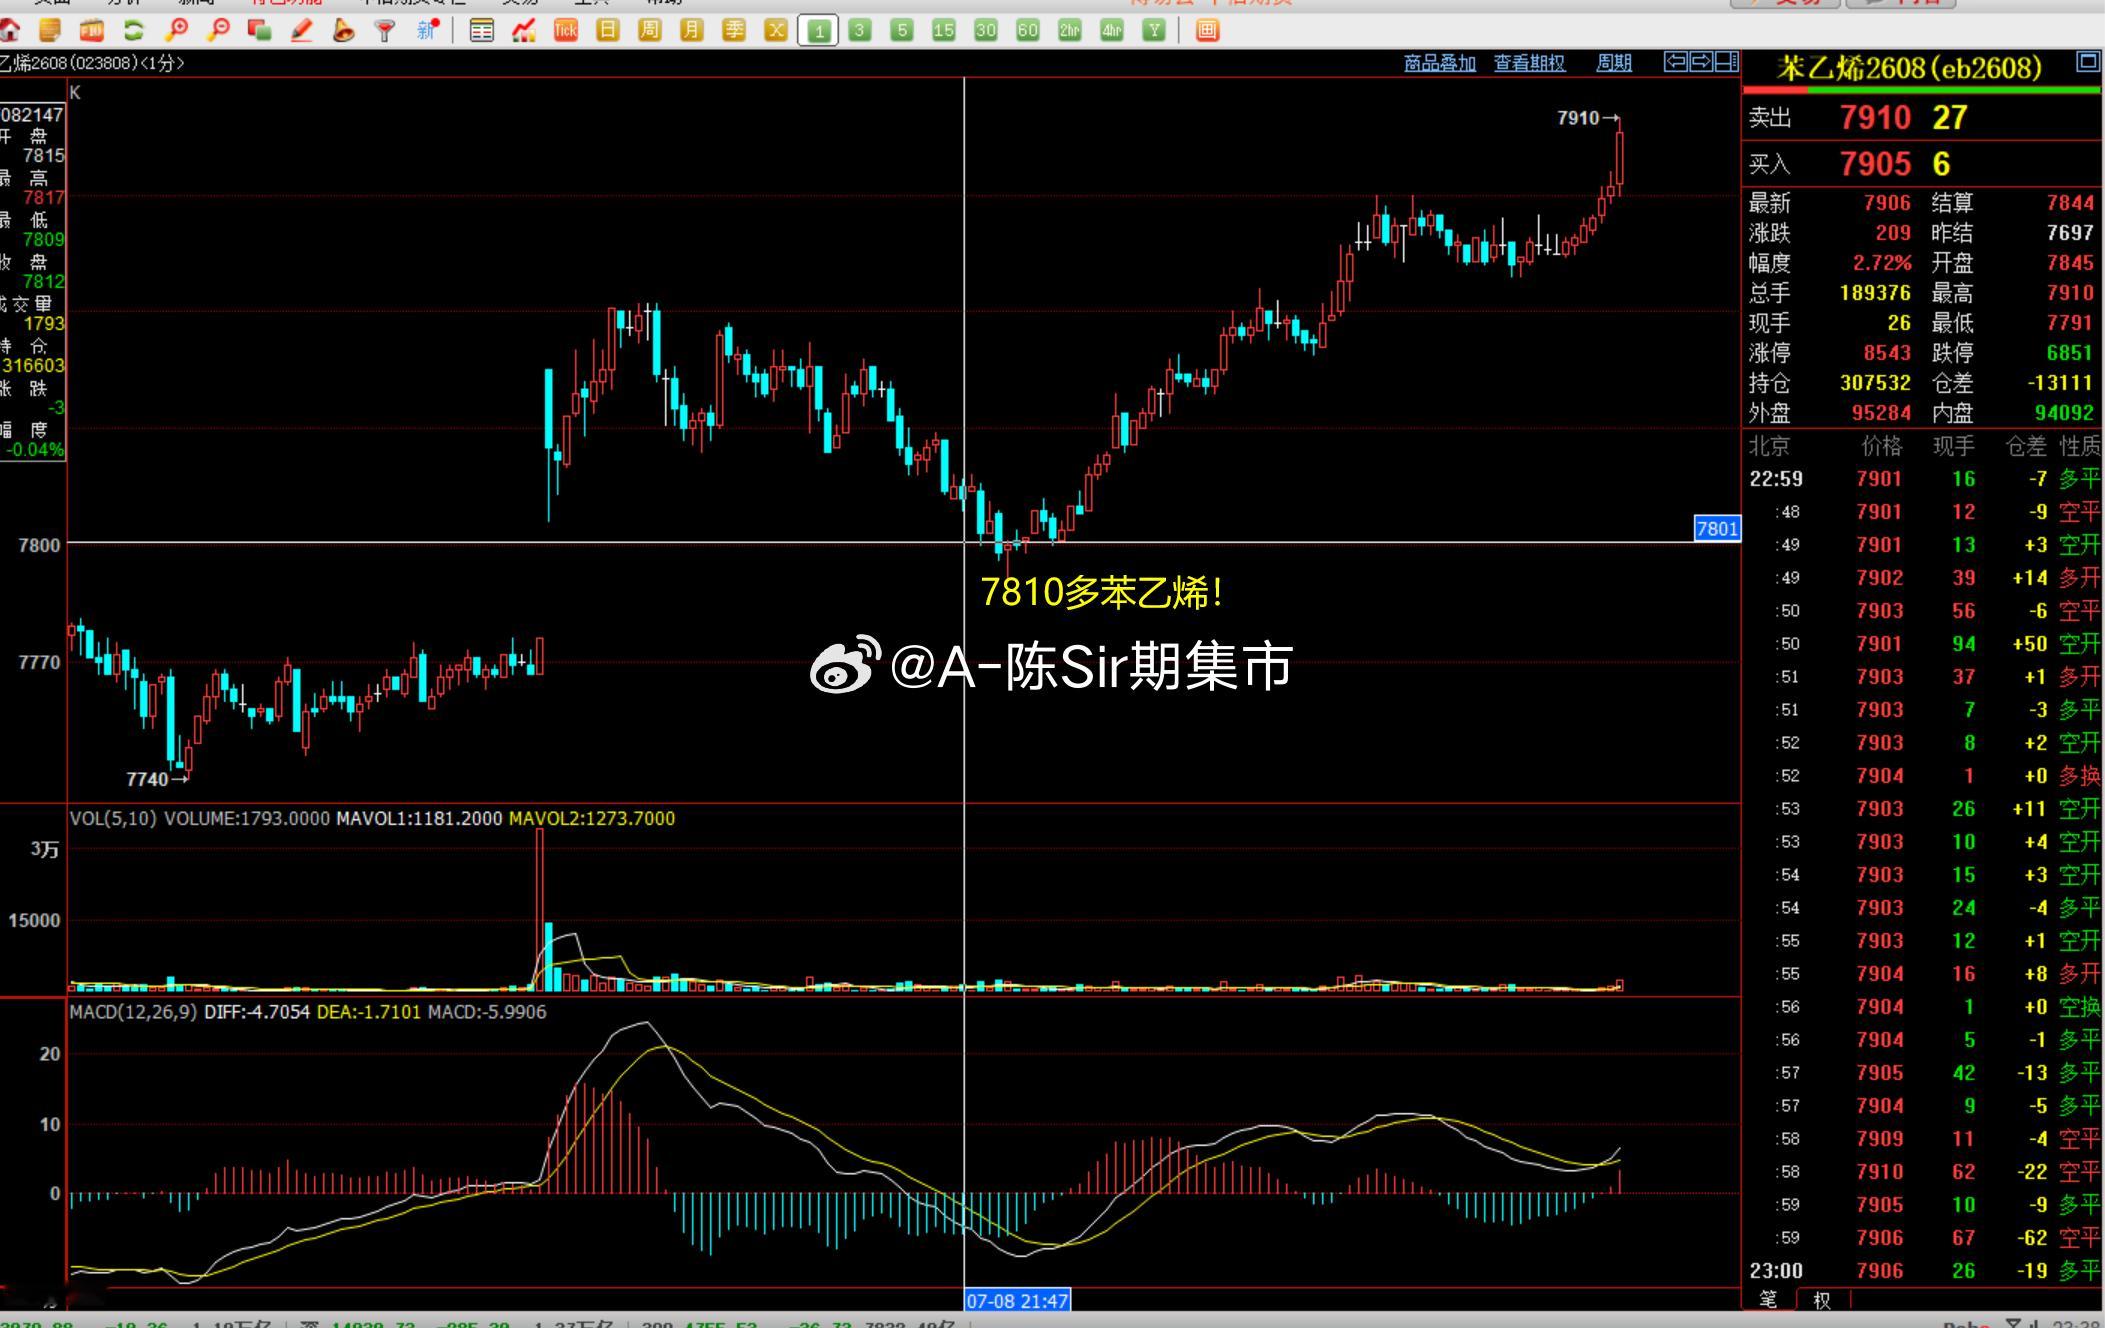2105x1328 pixels.
Task: Select the 4hr period button
Action: [x=1112, y=30]
